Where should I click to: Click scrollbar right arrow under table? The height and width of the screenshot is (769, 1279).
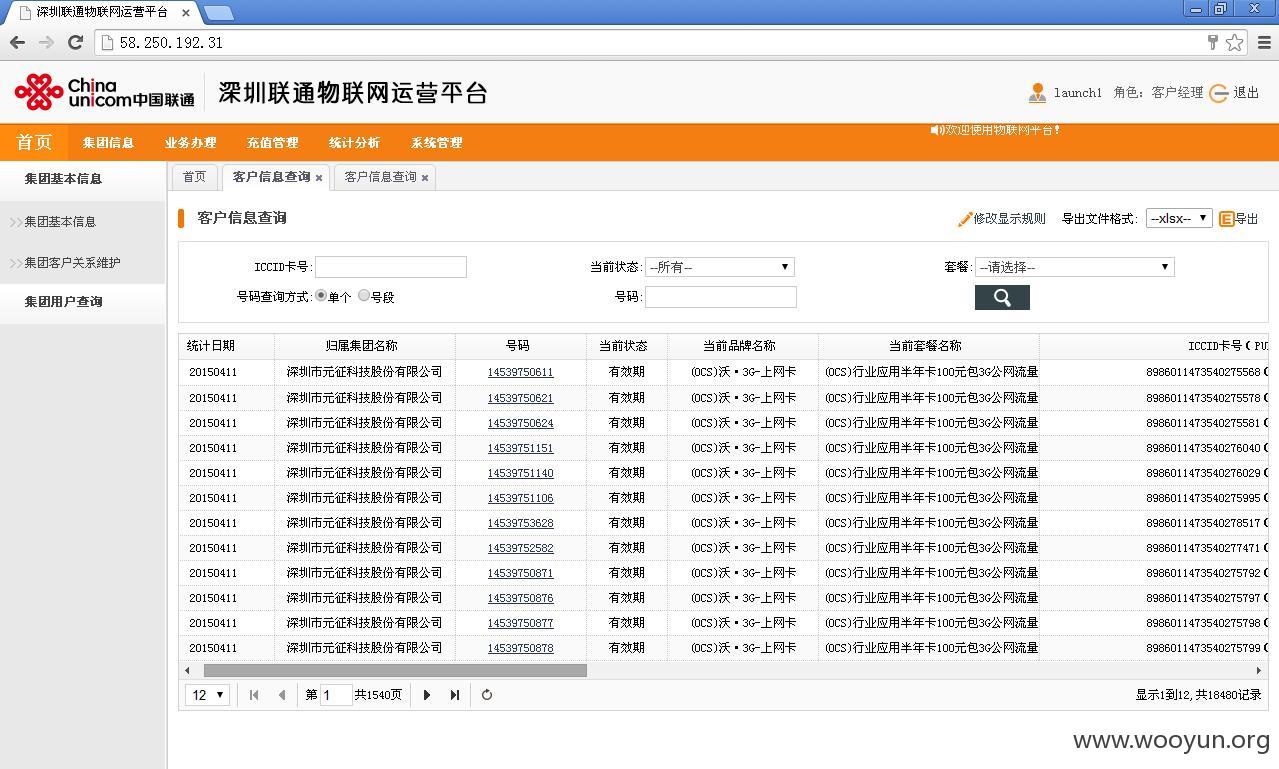point(1259,671)
